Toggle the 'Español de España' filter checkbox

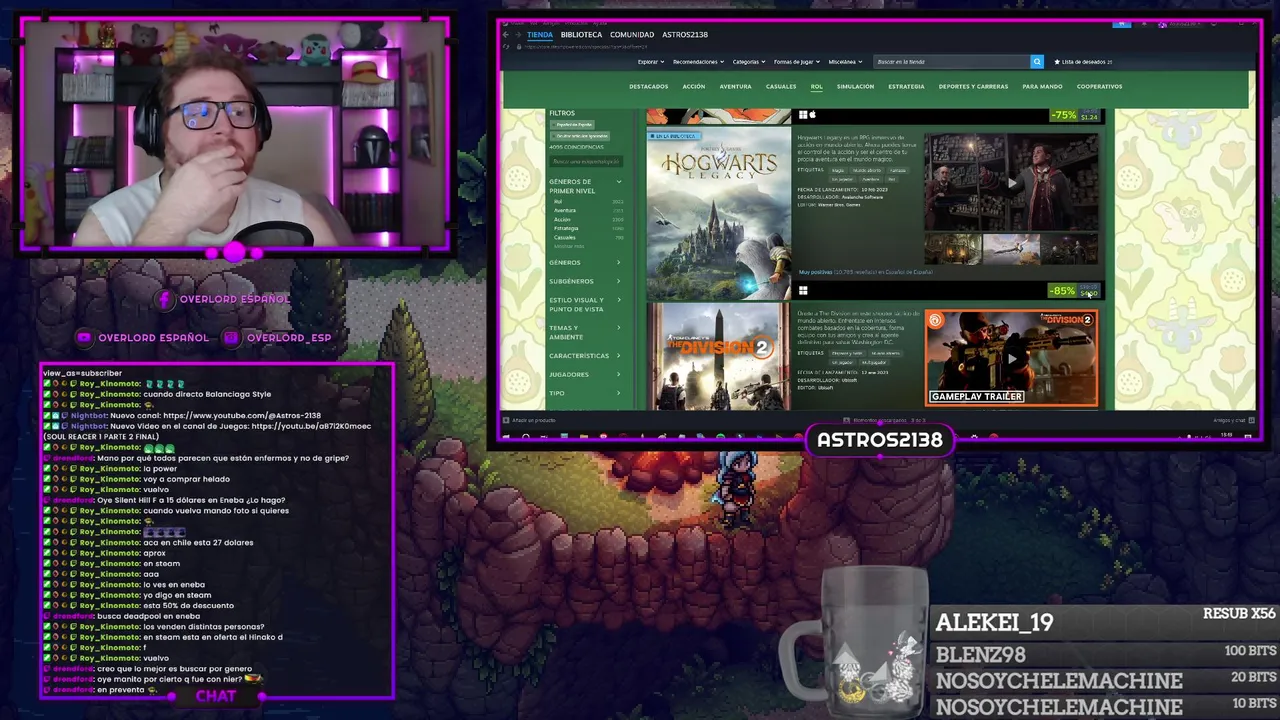pos(574,124)
